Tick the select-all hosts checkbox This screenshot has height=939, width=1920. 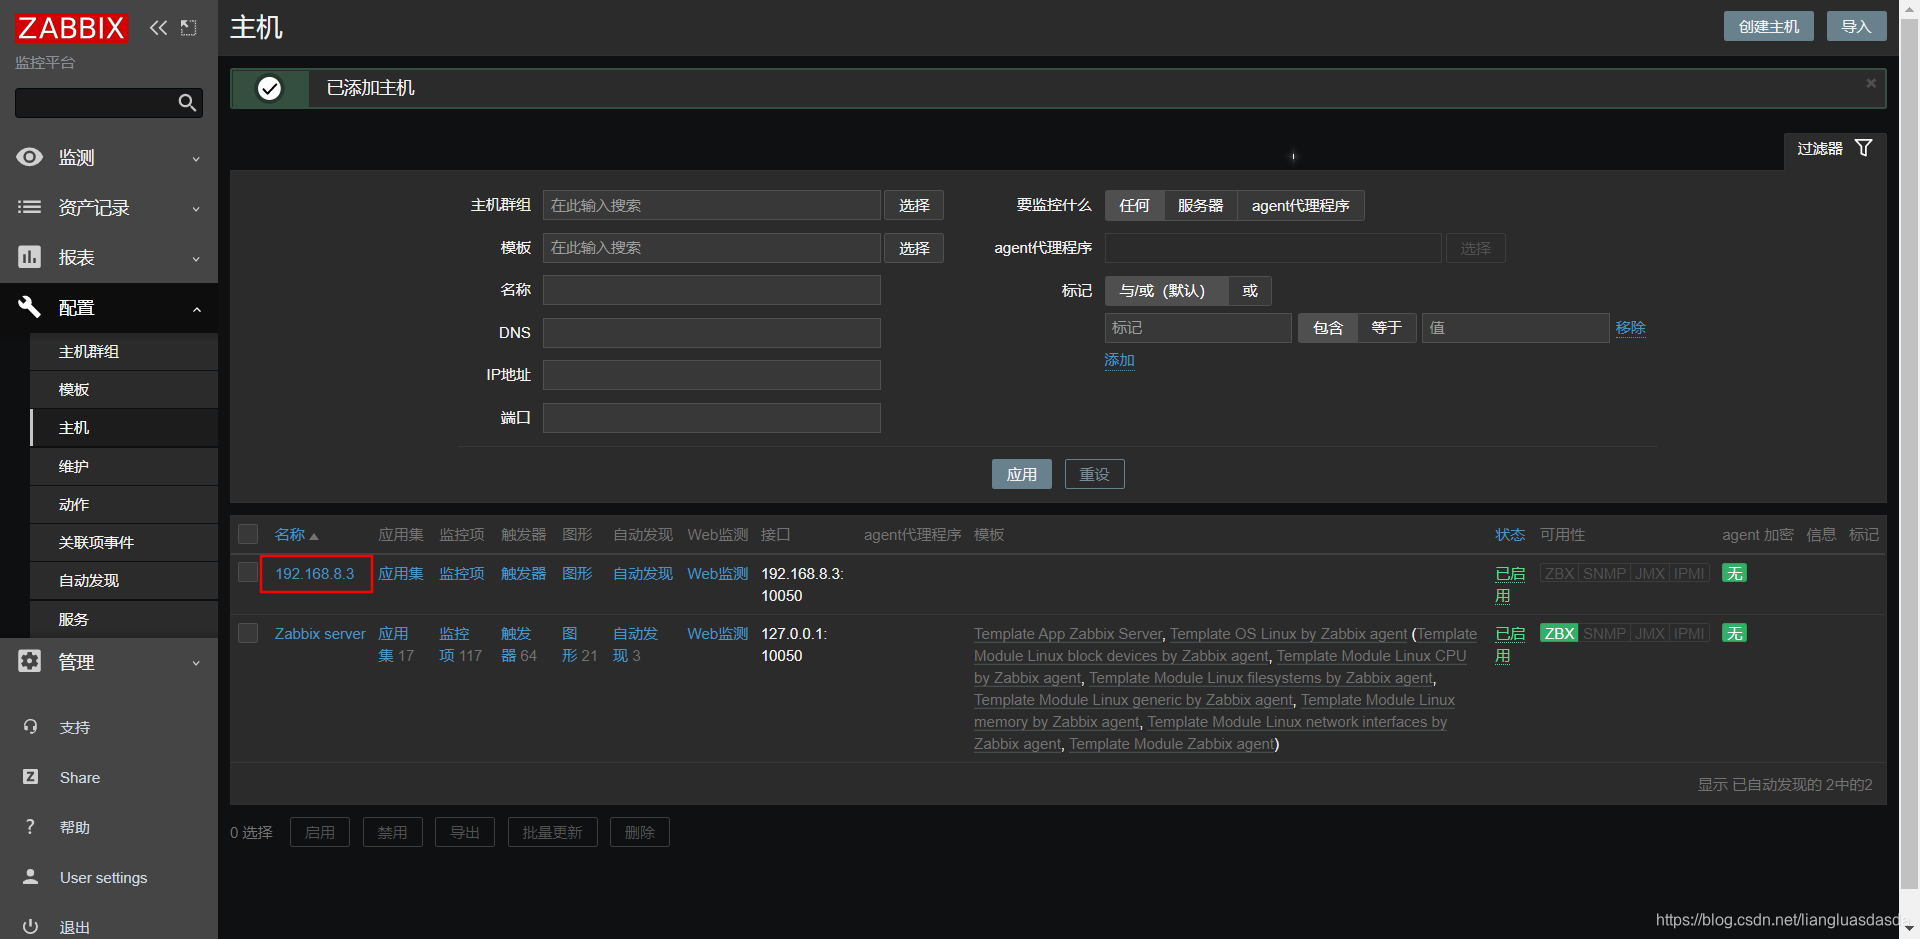click(x=248, y=534)
